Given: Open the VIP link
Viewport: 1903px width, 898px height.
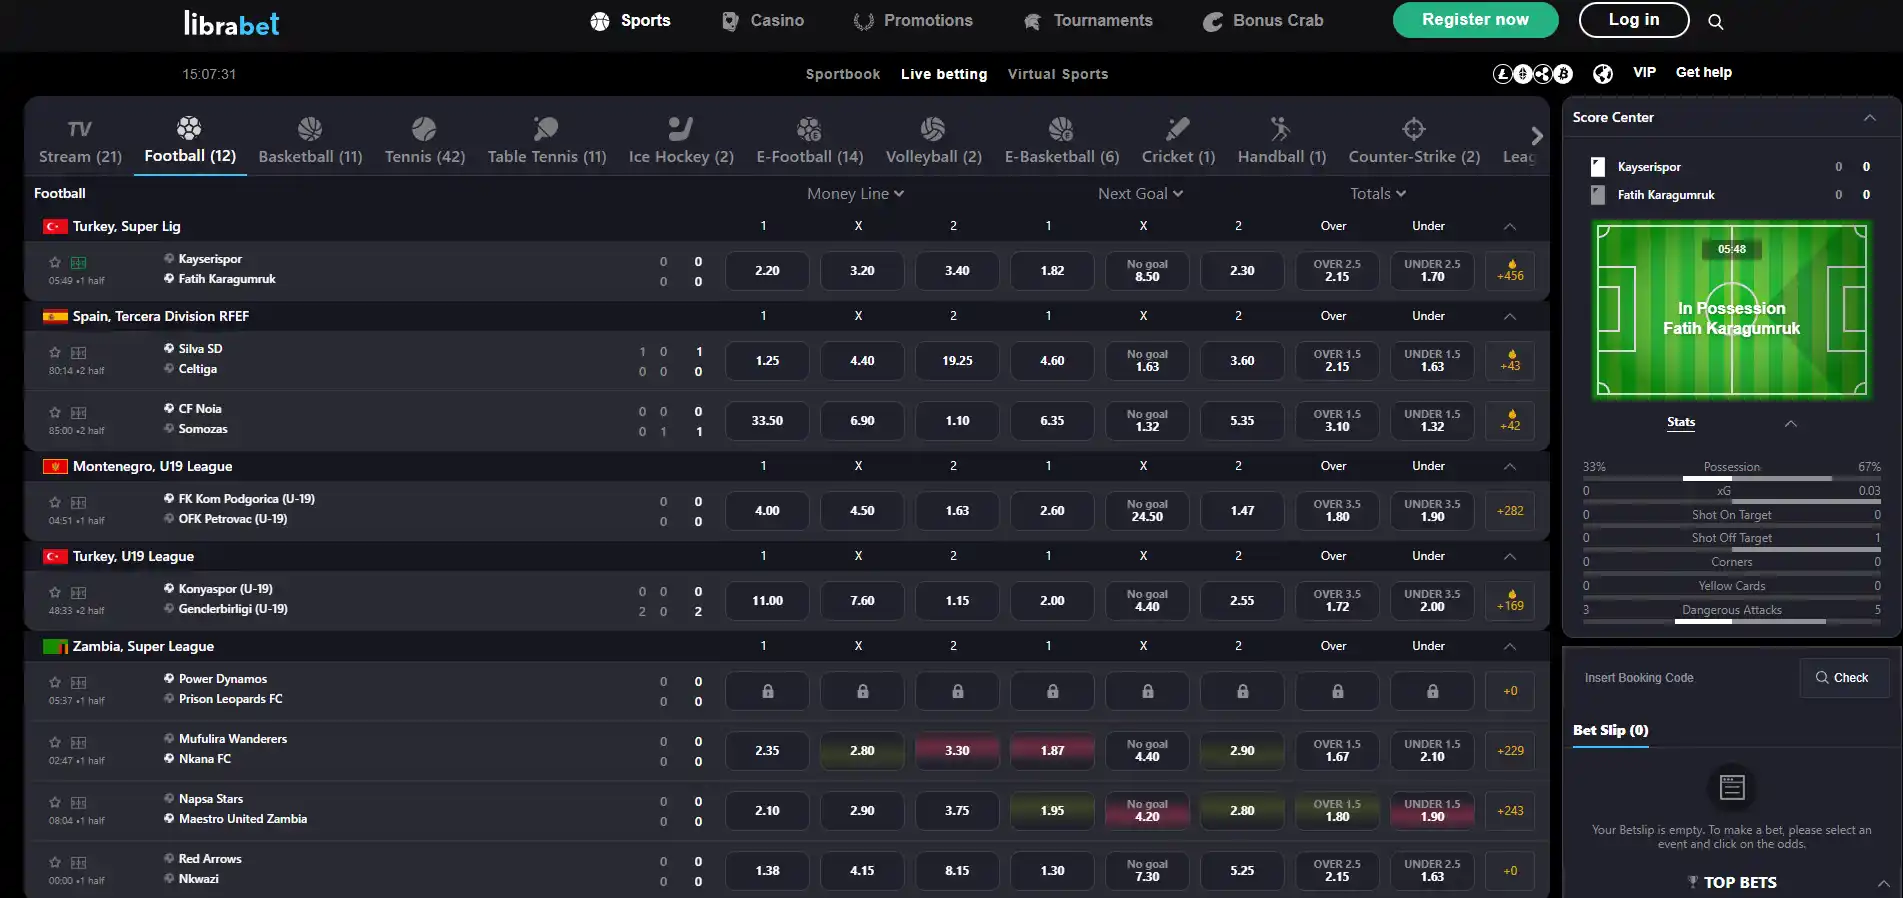Looking at the screenshot, I should pyautogui.click(x=1644, y=72).
